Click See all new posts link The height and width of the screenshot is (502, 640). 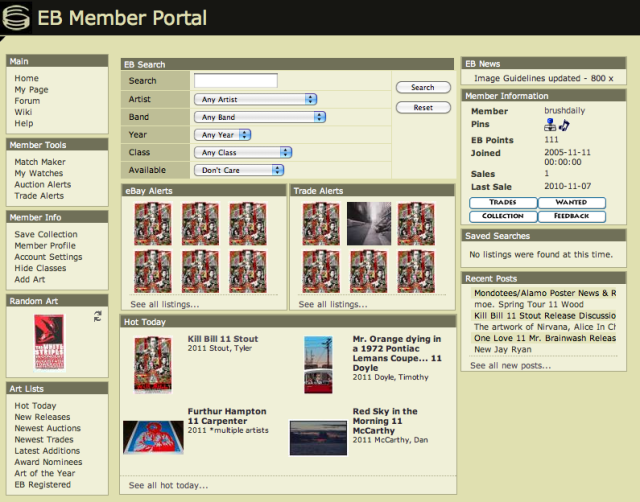[510, 366]
